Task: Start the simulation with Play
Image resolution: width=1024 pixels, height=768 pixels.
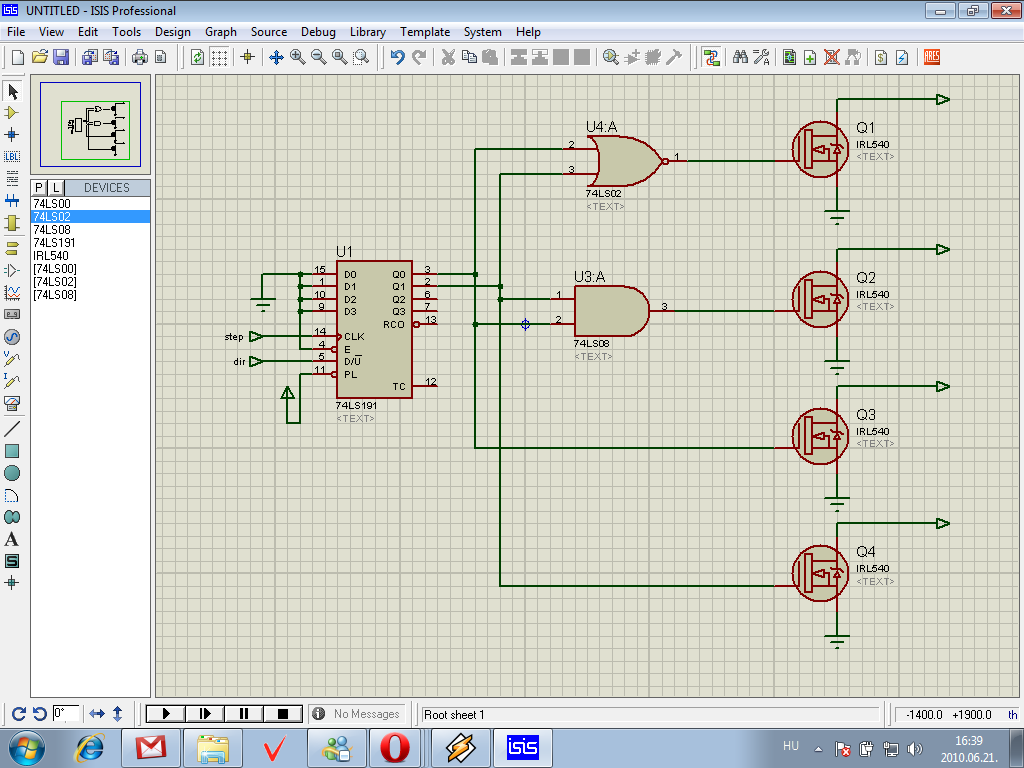Action: pyautogui.click(x=166, y=714)
